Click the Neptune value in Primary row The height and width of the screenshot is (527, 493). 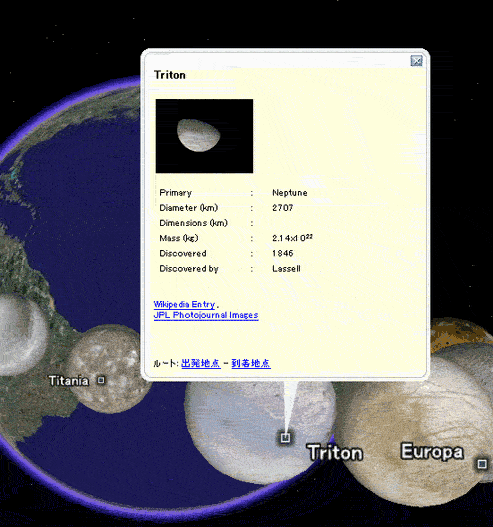[290, 193]
